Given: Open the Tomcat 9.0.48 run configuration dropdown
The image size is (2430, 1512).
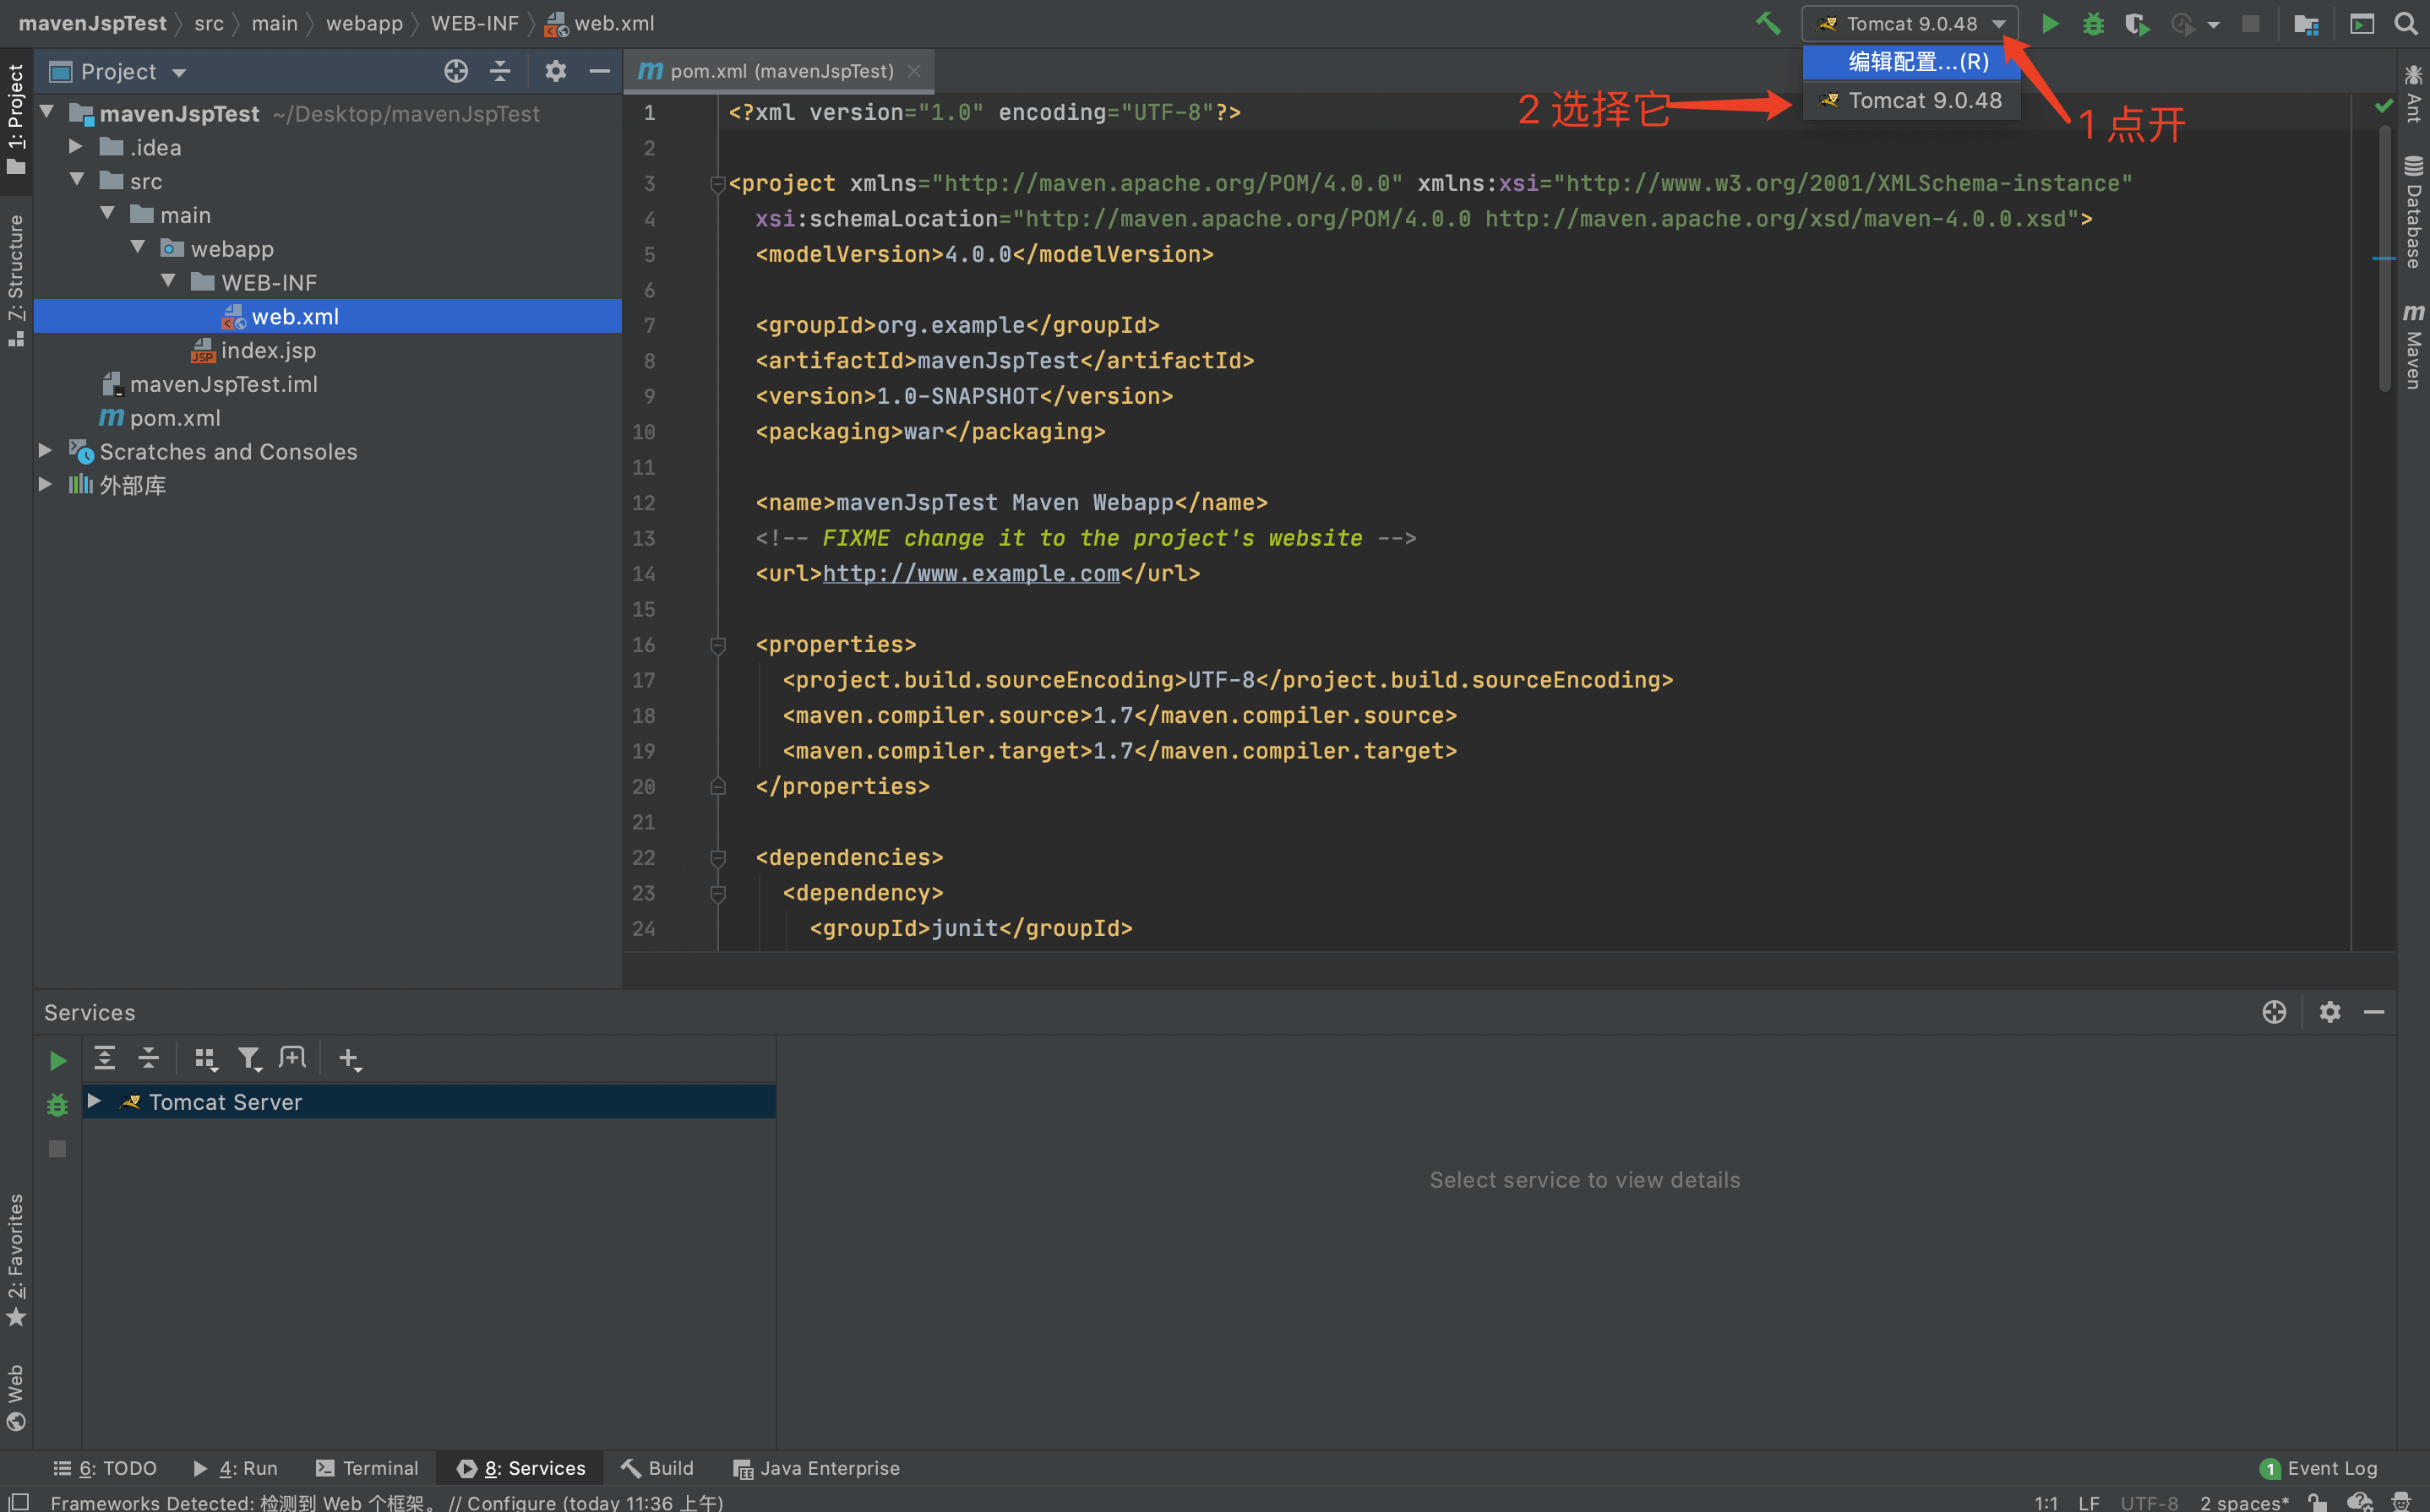Looking at the screenshot, I should tap(1910, 23).
